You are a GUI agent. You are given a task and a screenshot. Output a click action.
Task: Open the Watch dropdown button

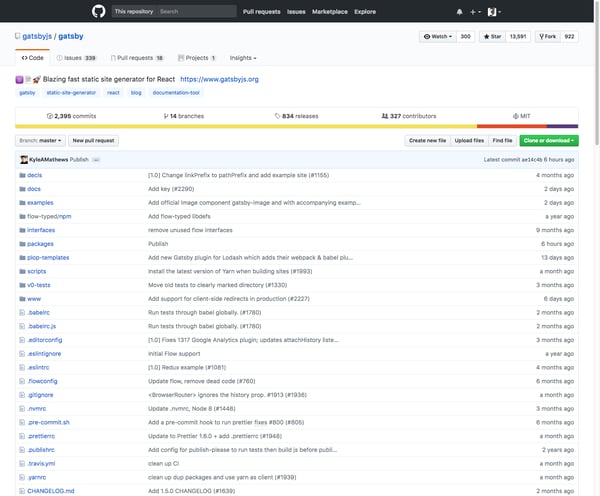[x=438, y=36]
